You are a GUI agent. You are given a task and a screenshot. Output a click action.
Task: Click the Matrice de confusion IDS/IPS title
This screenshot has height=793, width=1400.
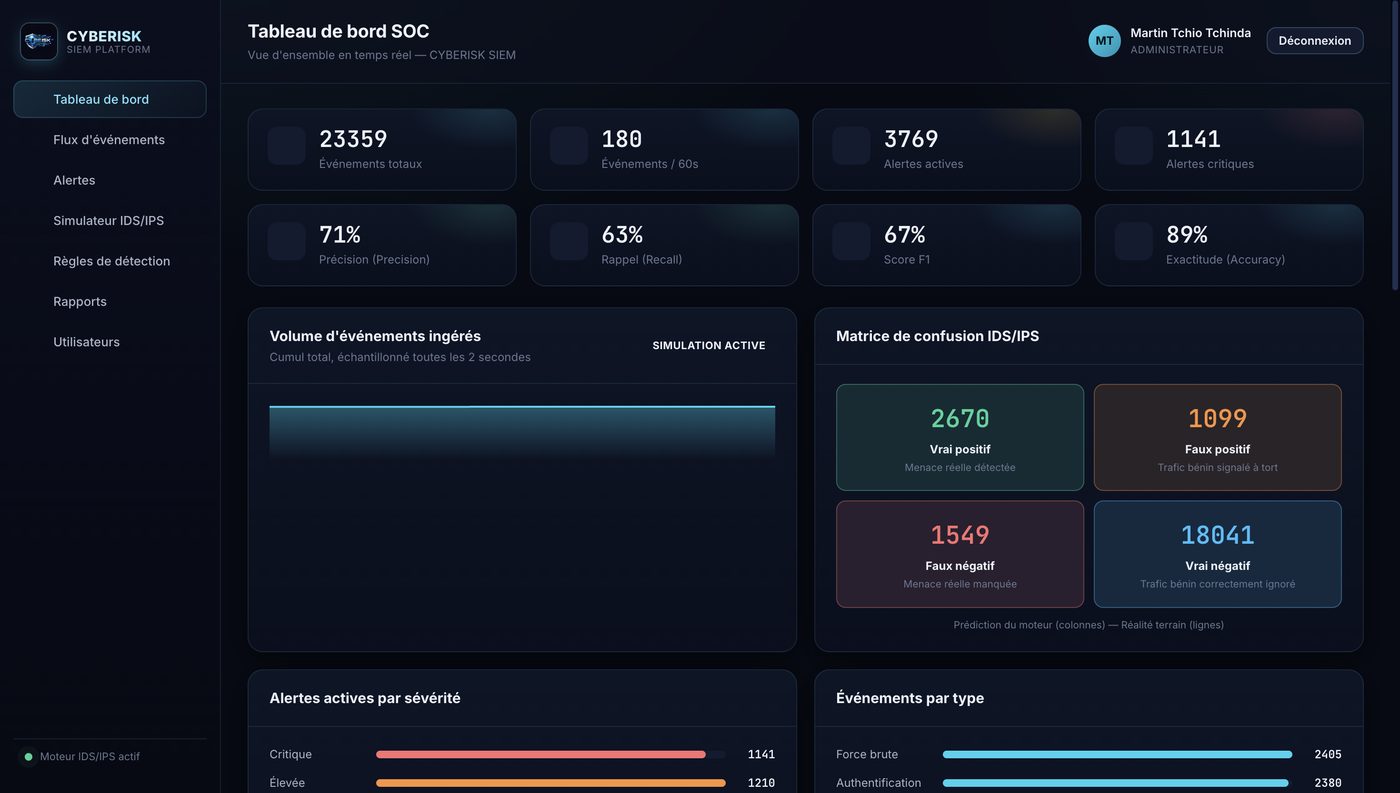(x=938, y=336)
